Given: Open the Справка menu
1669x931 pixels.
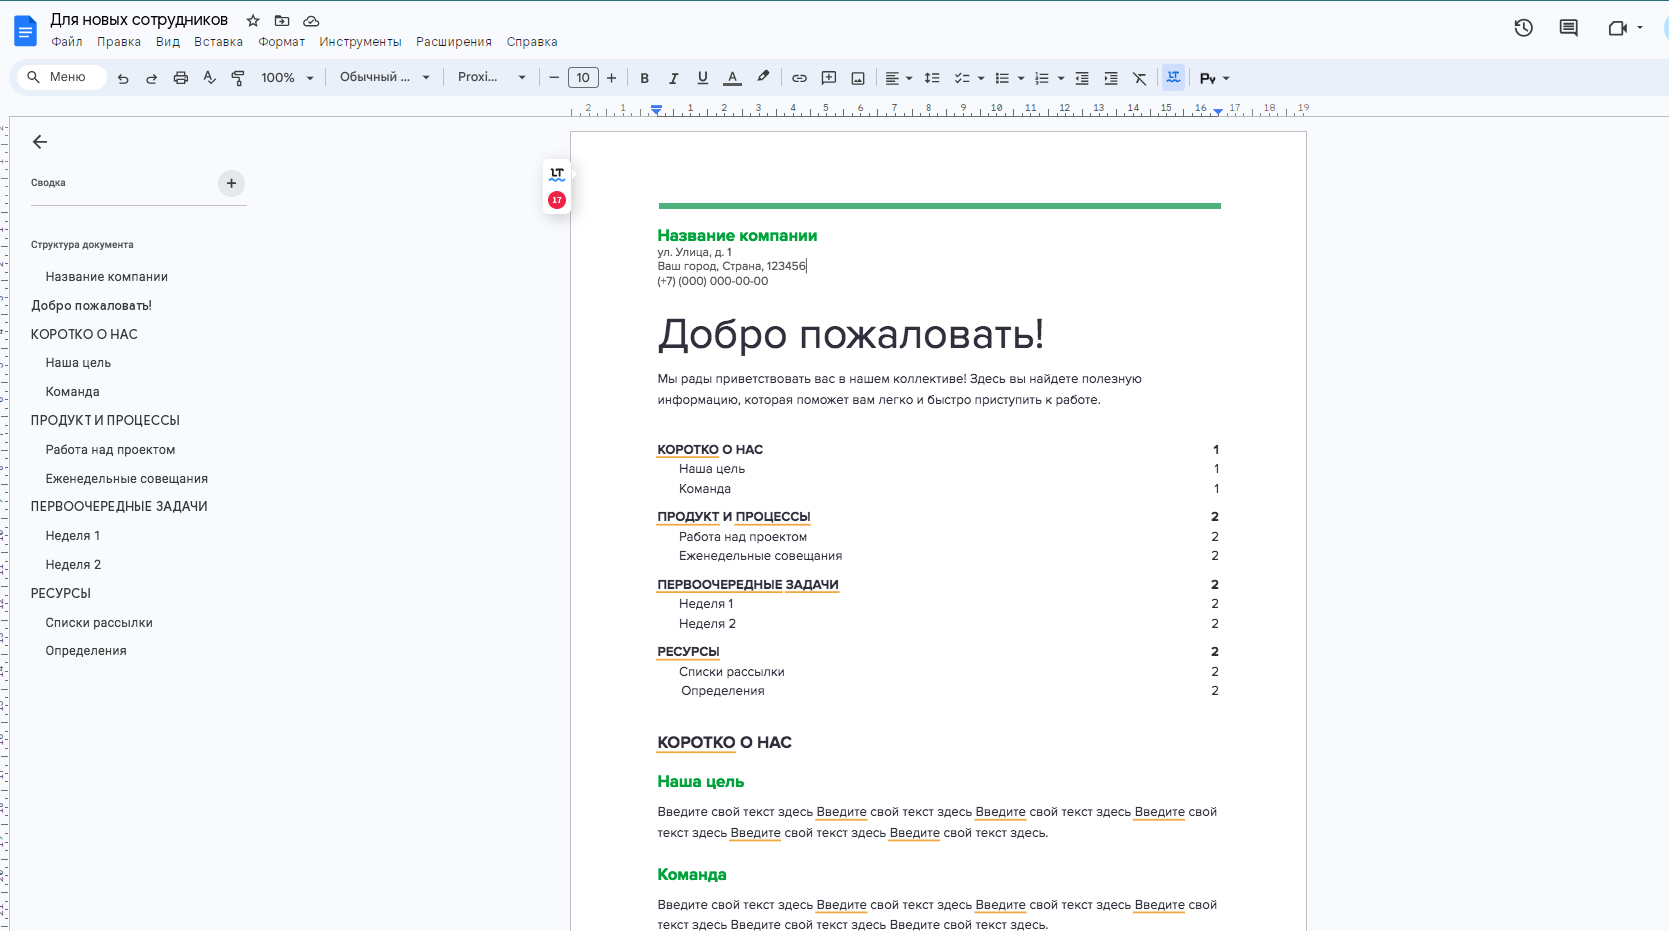Looking at the screenshot, I should click(532, 42).
